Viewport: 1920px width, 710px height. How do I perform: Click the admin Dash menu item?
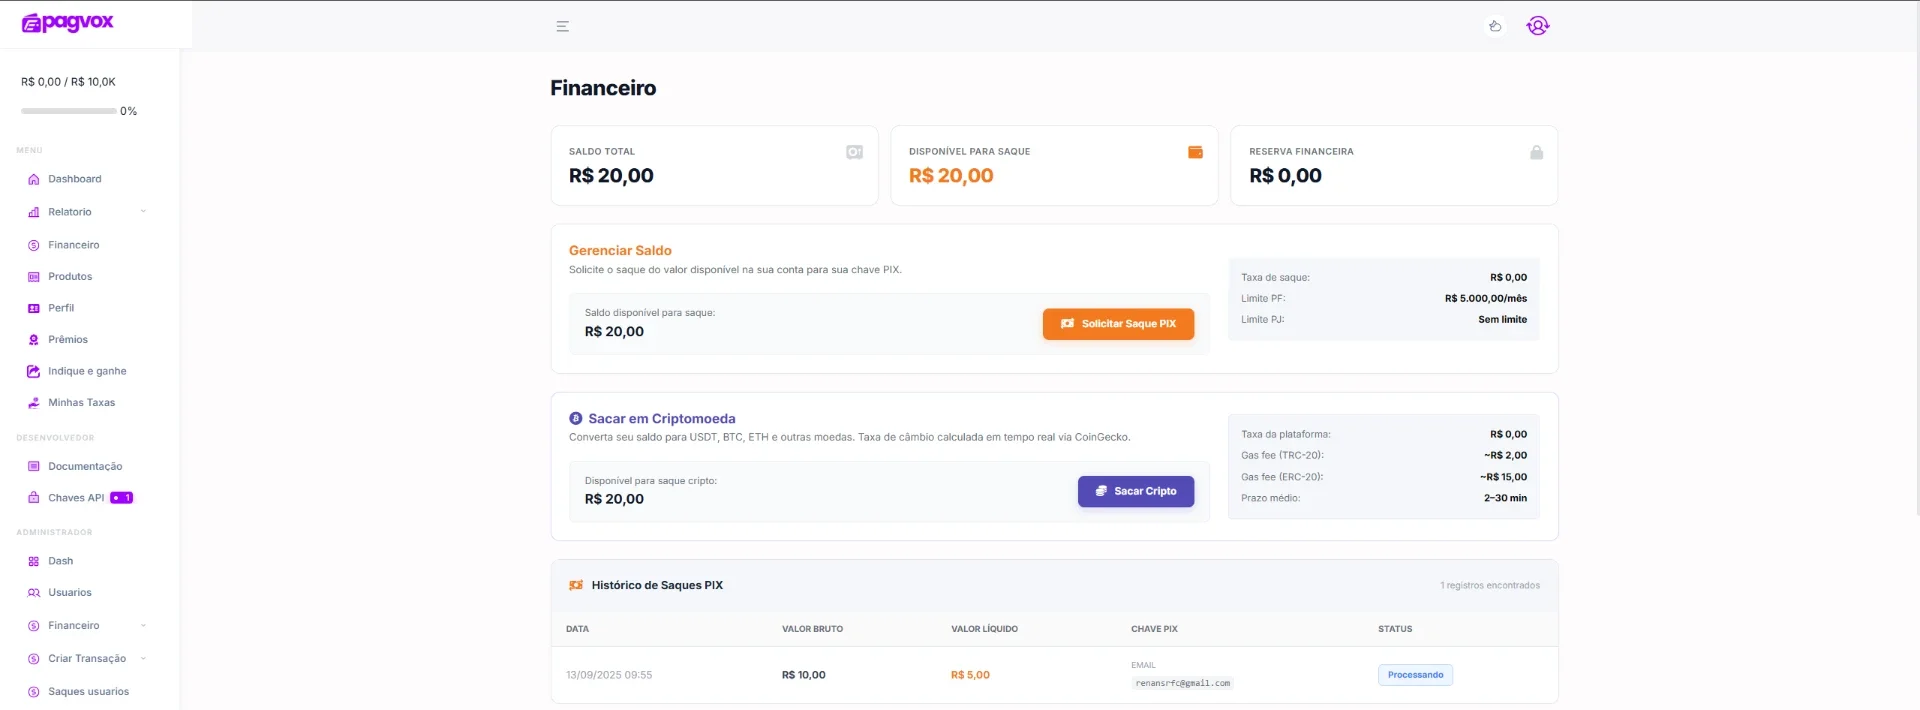click(x=61, y=562)
